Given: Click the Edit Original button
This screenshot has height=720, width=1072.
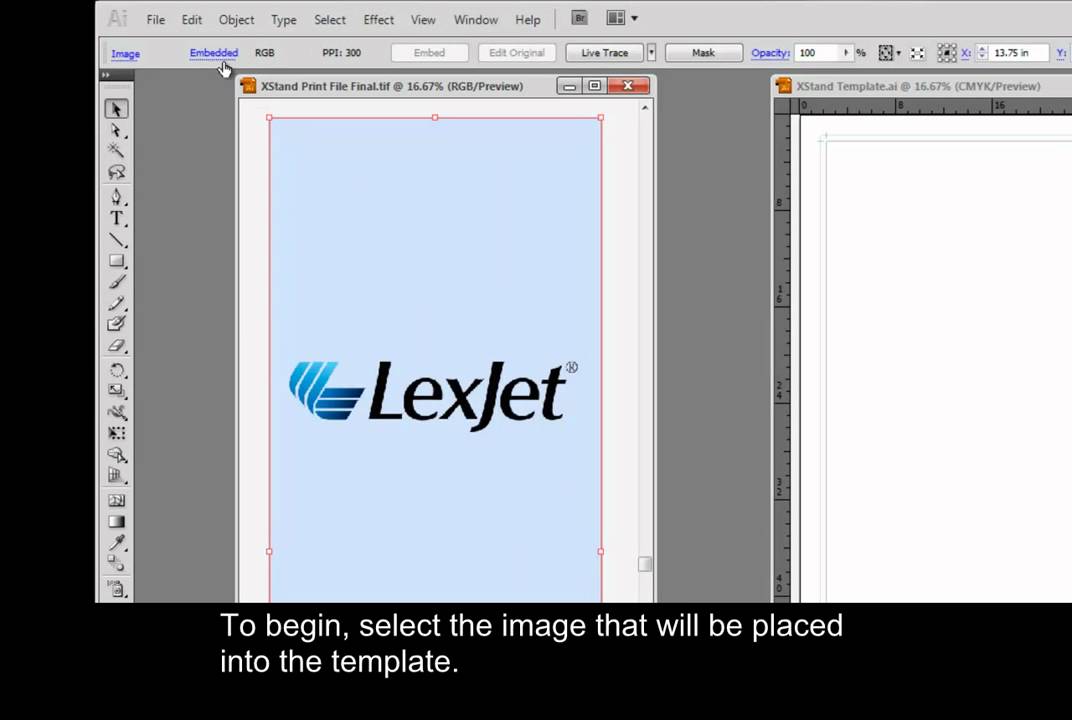Looking at the screenshot, I should [517, 53].
